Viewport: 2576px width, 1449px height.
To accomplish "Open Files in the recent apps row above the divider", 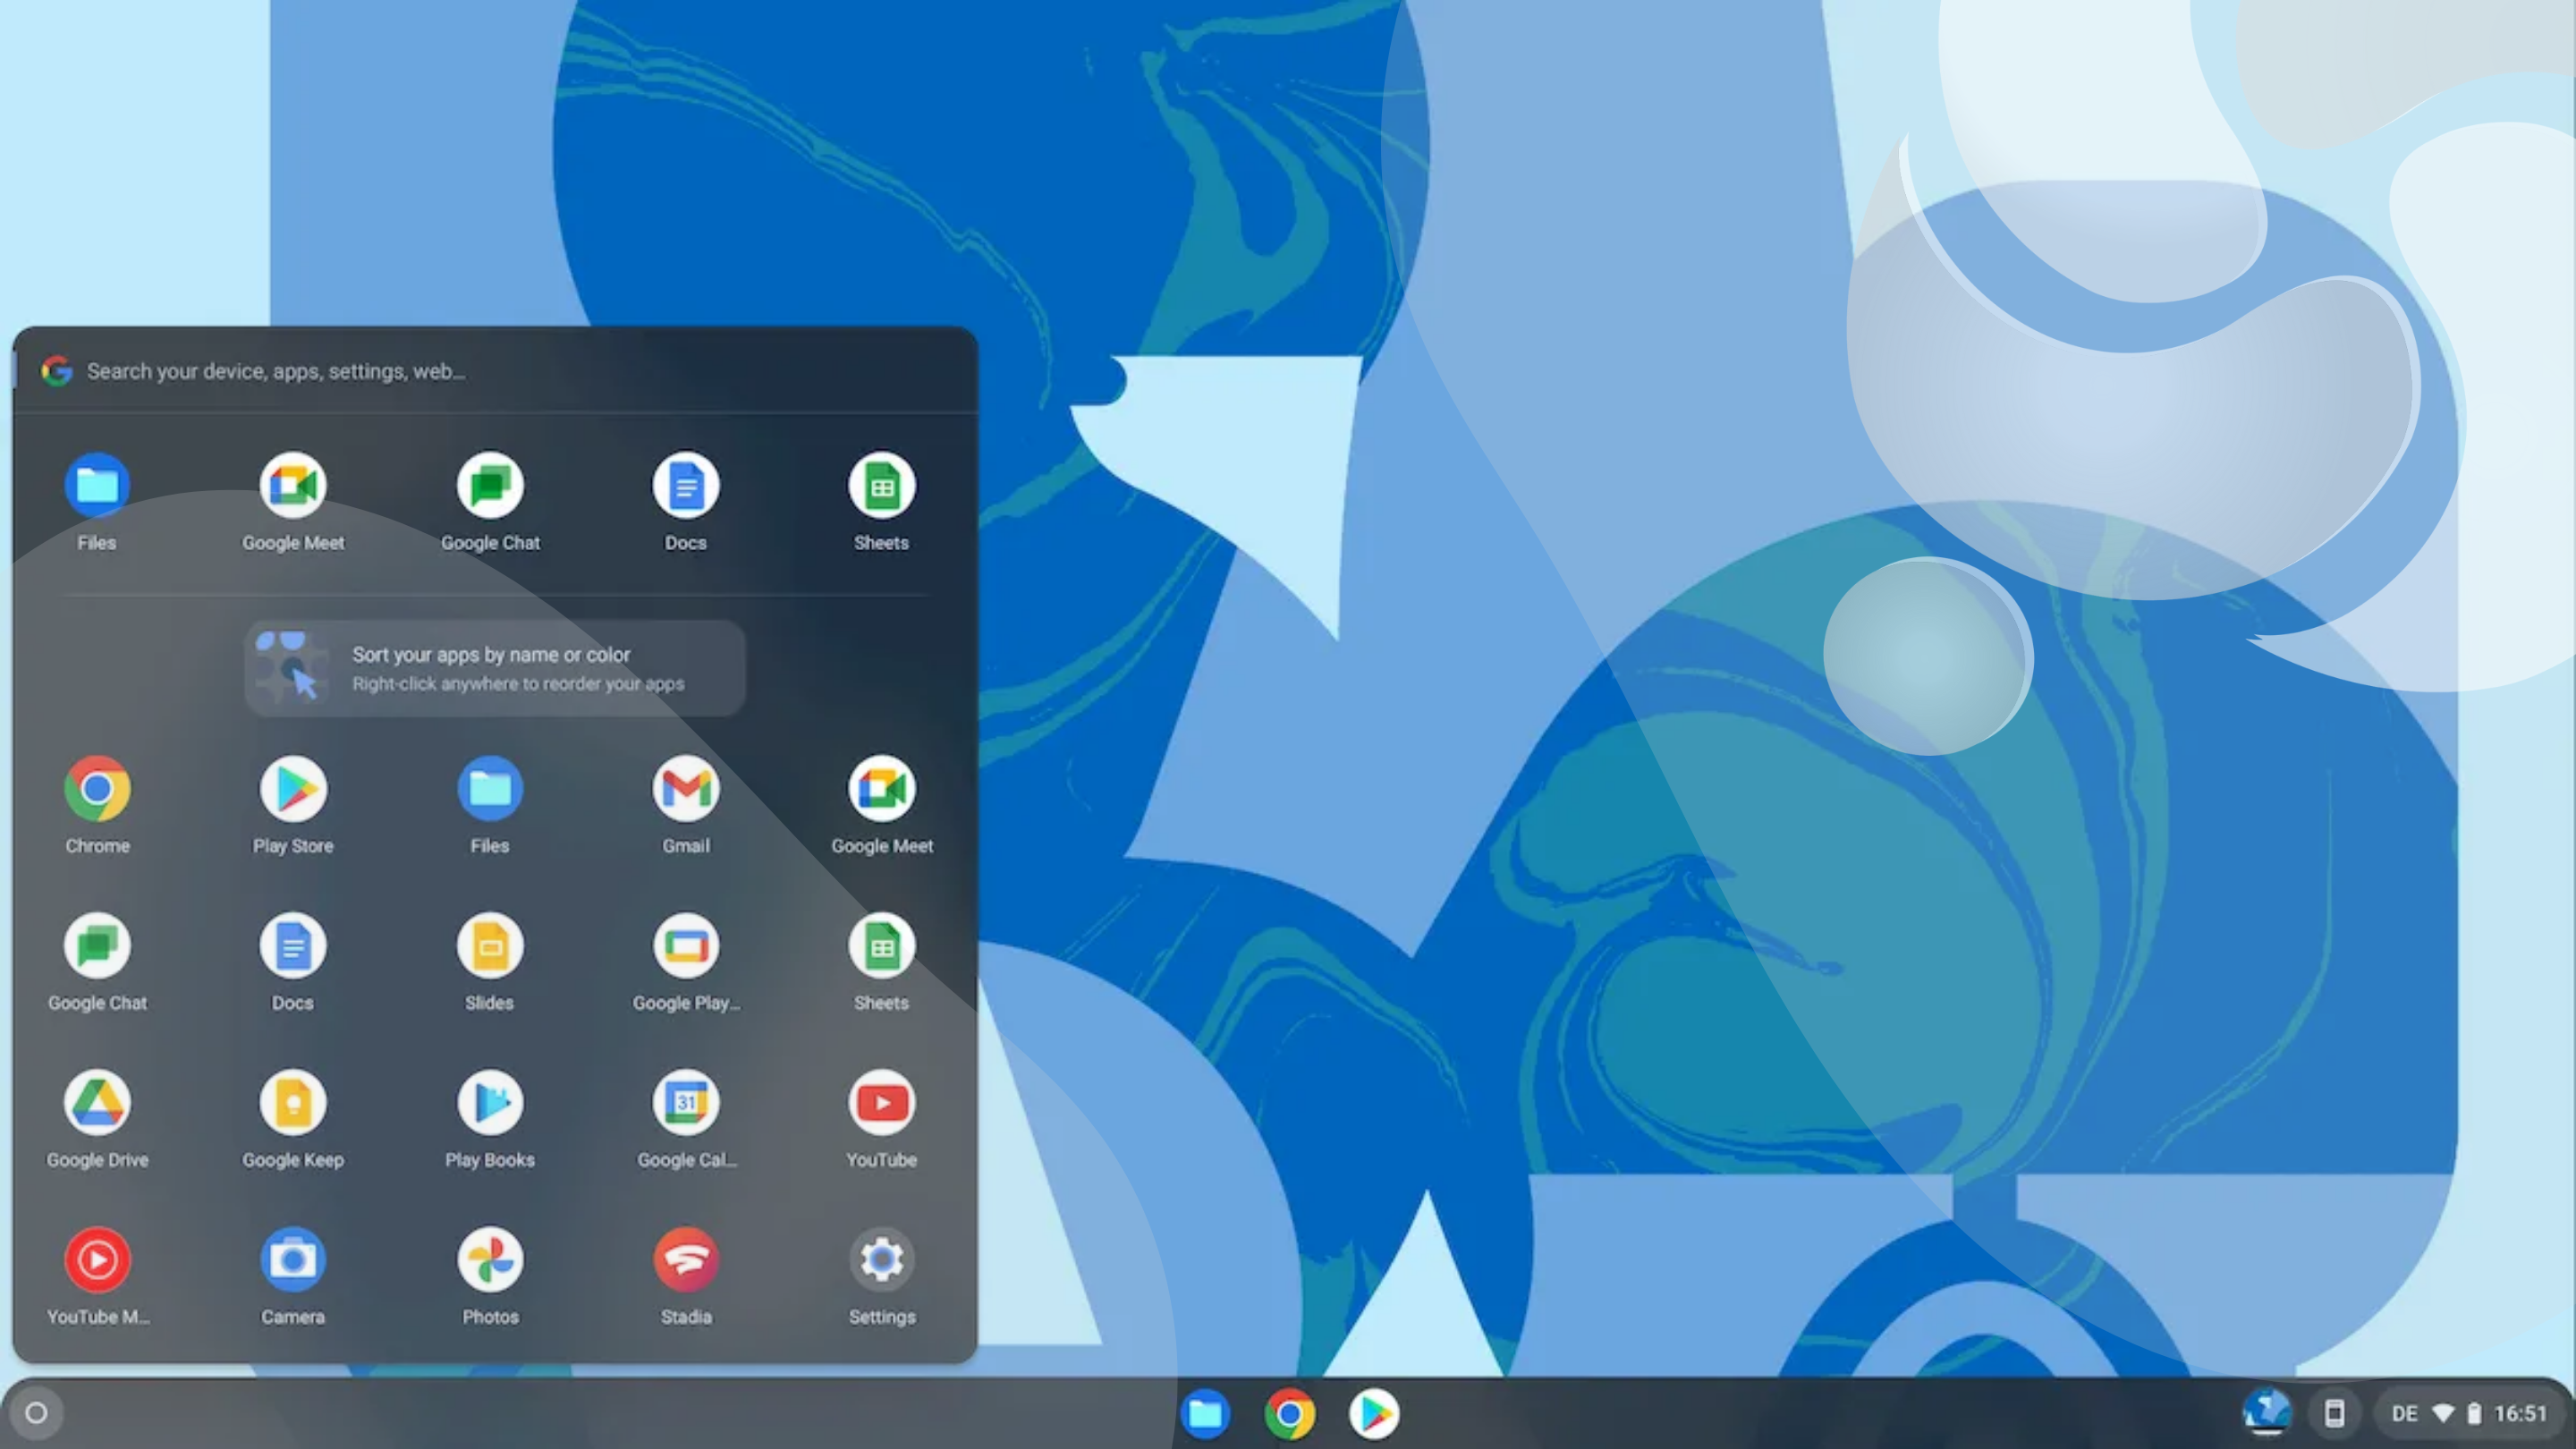I will [97, 487].
